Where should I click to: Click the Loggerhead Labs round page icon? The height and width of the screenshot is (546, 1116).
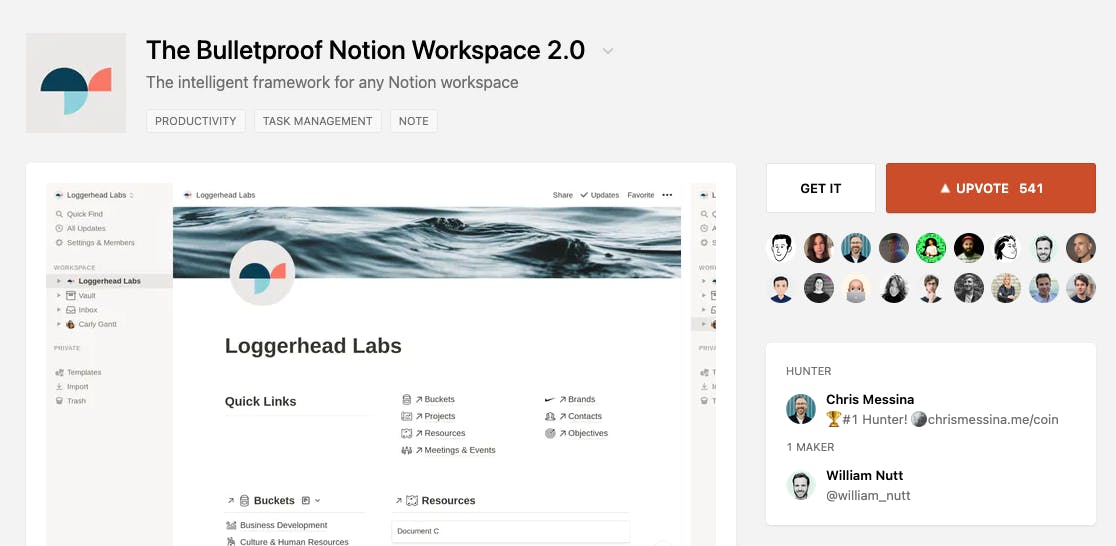(x=262, y=273)
